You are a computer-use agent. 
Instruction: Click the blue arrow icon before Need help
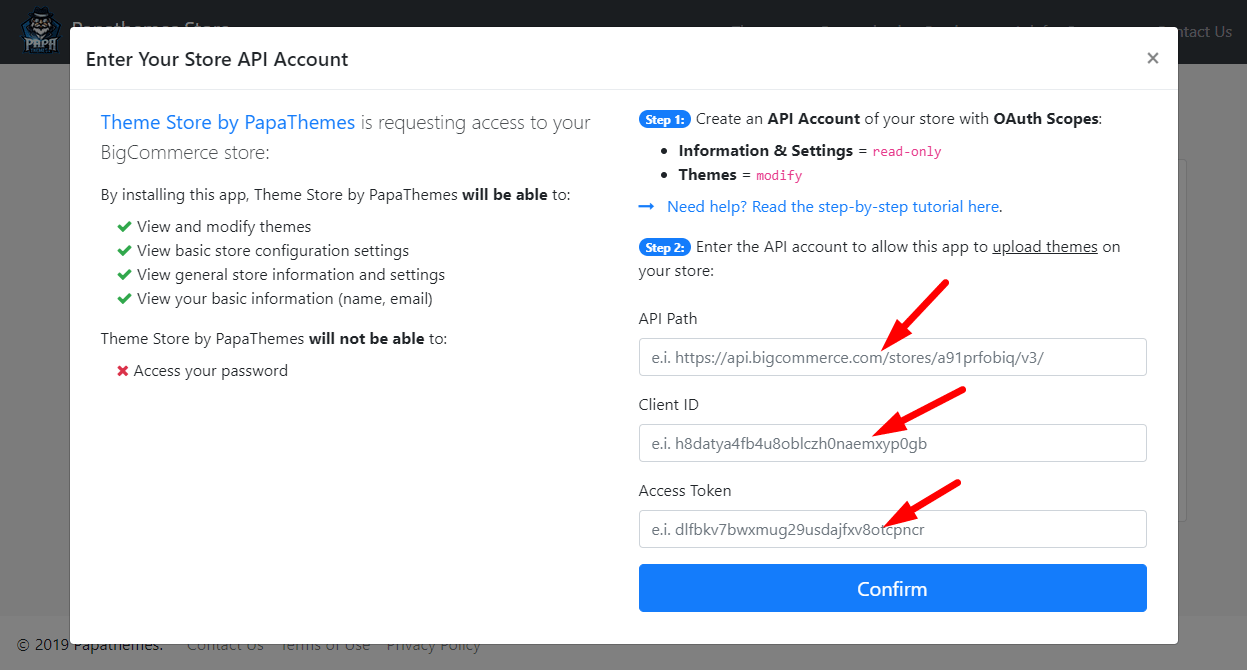[647, 207]
